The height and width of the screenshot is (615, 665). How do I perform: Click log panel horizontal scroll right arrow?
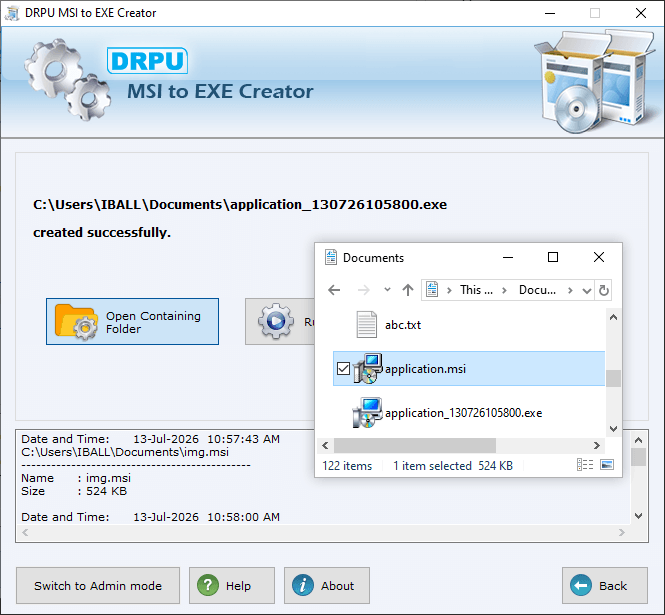pyautogui.click(x=622, y=532)
